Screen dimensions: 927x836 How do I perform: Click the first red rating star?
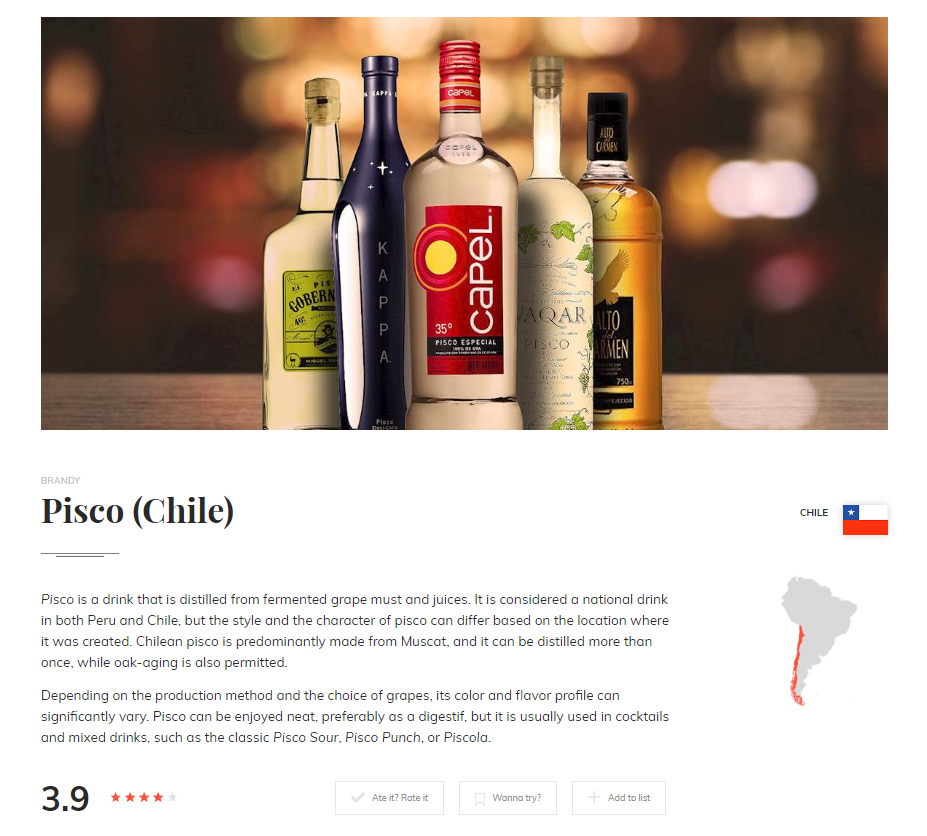tap(116, 797)
